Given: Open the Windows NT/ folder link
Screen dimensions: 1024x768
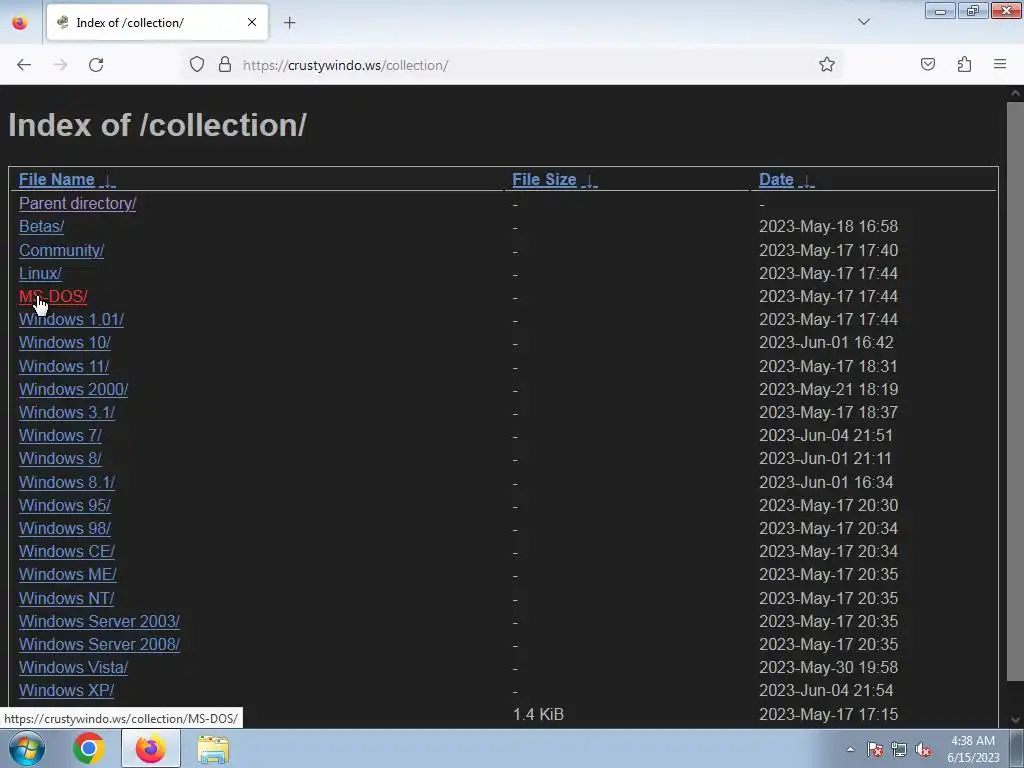Looking at the screenshot, I should coord(66,599).
